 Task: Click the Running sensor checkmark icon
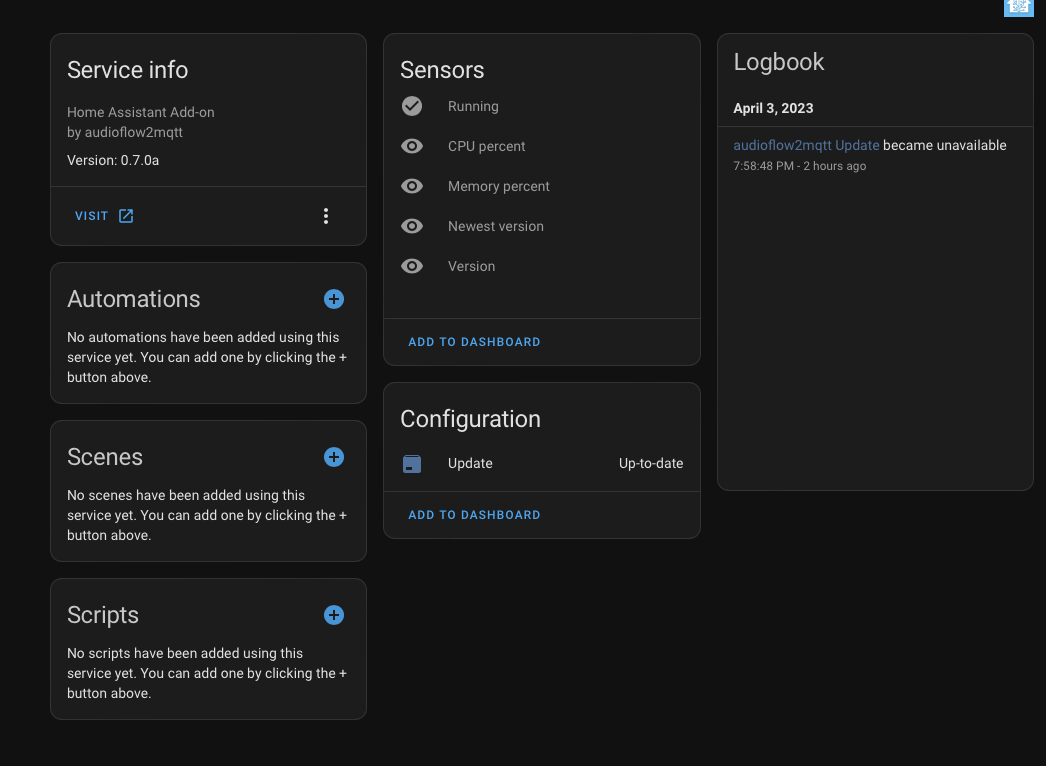pos(411,106)
